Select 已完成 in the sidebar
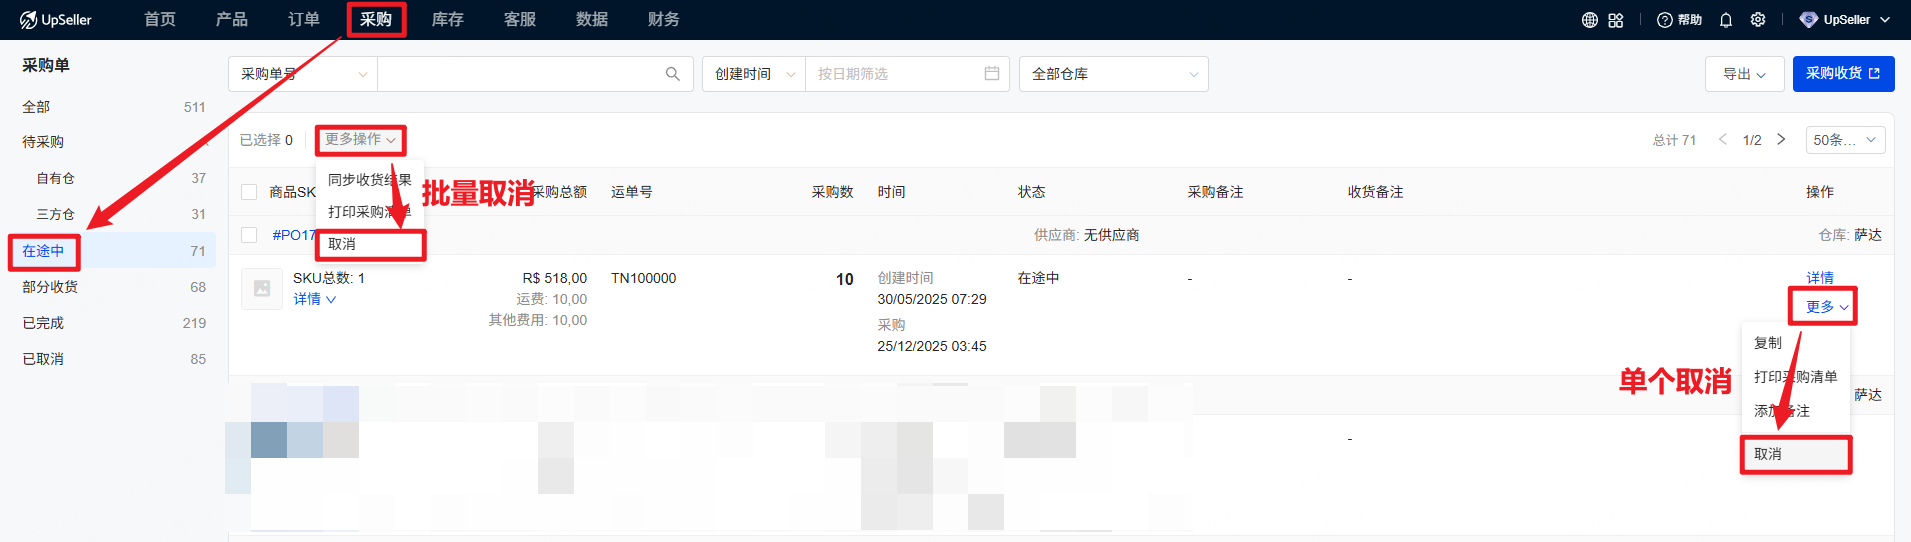Screen dimensions: 1911x542 [43, 323]
